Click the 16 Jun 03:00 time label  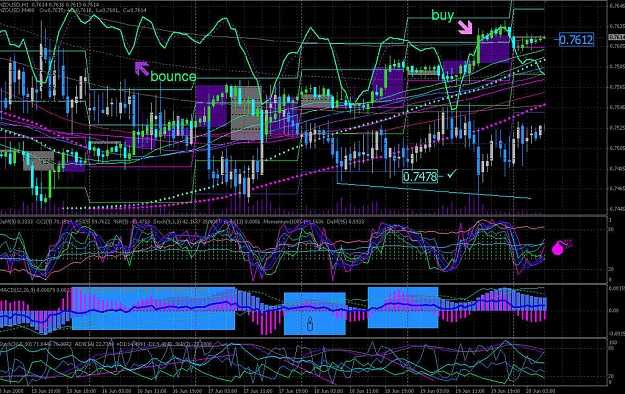(x=117, y=391)
